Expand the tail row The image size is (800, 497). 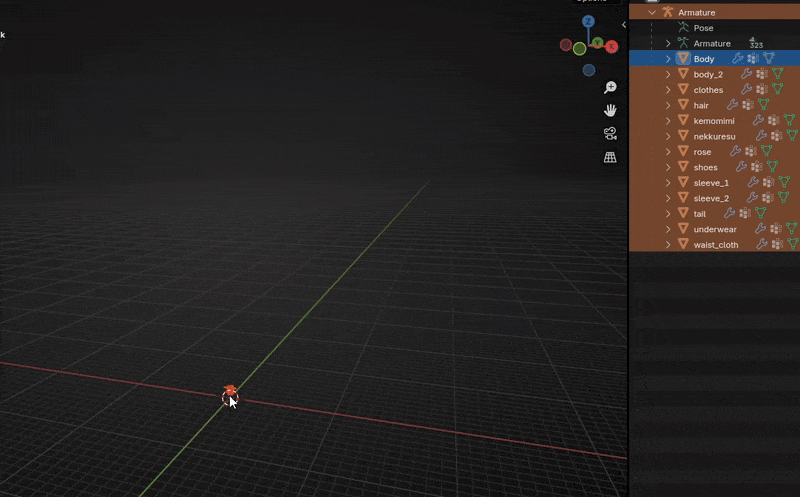click(668, 214)
